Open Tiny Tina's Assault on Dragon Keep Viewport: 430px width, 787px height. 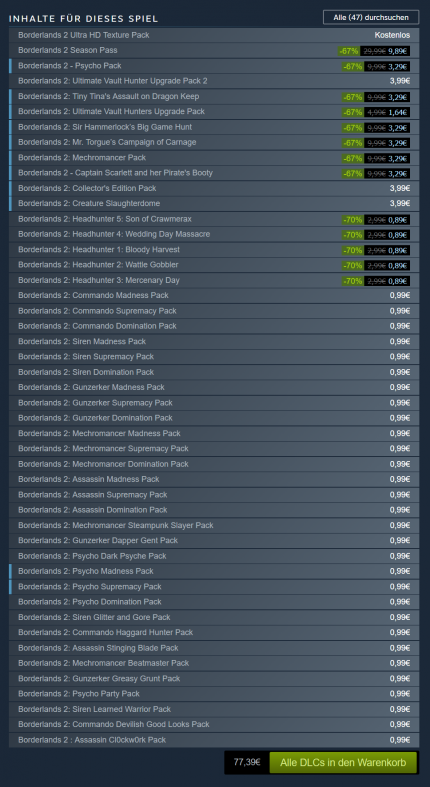[x=214, y=96]
